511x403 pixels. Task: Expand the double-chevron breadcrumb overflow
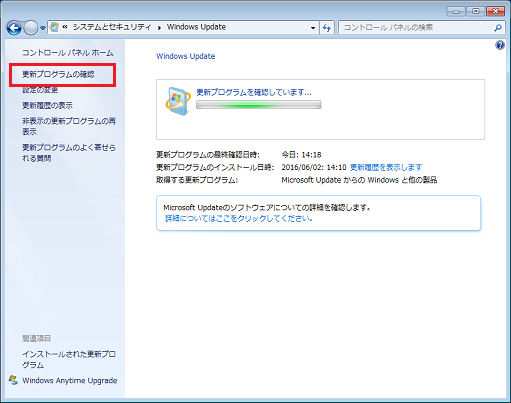[x=65, y=27]
